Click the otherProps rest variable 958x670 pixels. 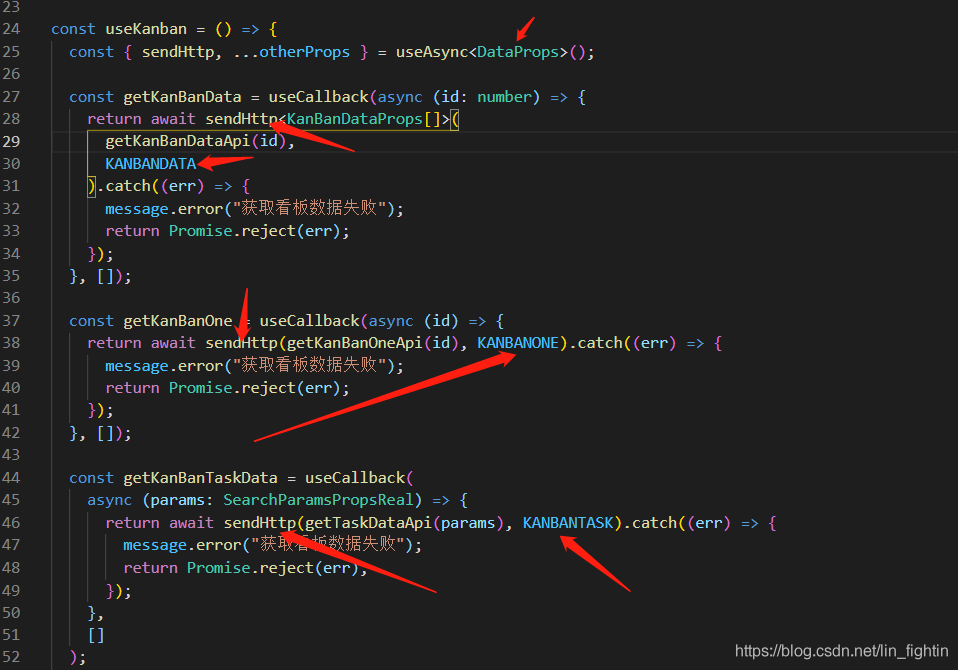click(x=304, y=52)
